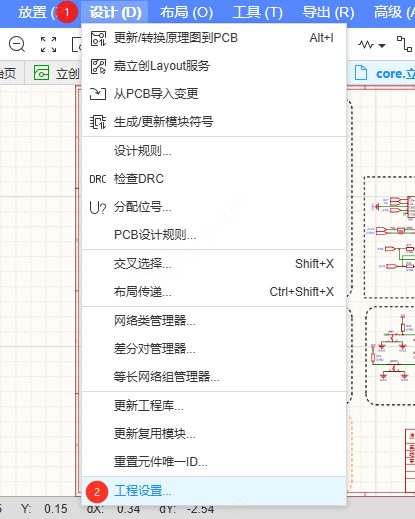Open 差分对管理器...
This screenshot has height=519, width=415.
pos(214,349)
